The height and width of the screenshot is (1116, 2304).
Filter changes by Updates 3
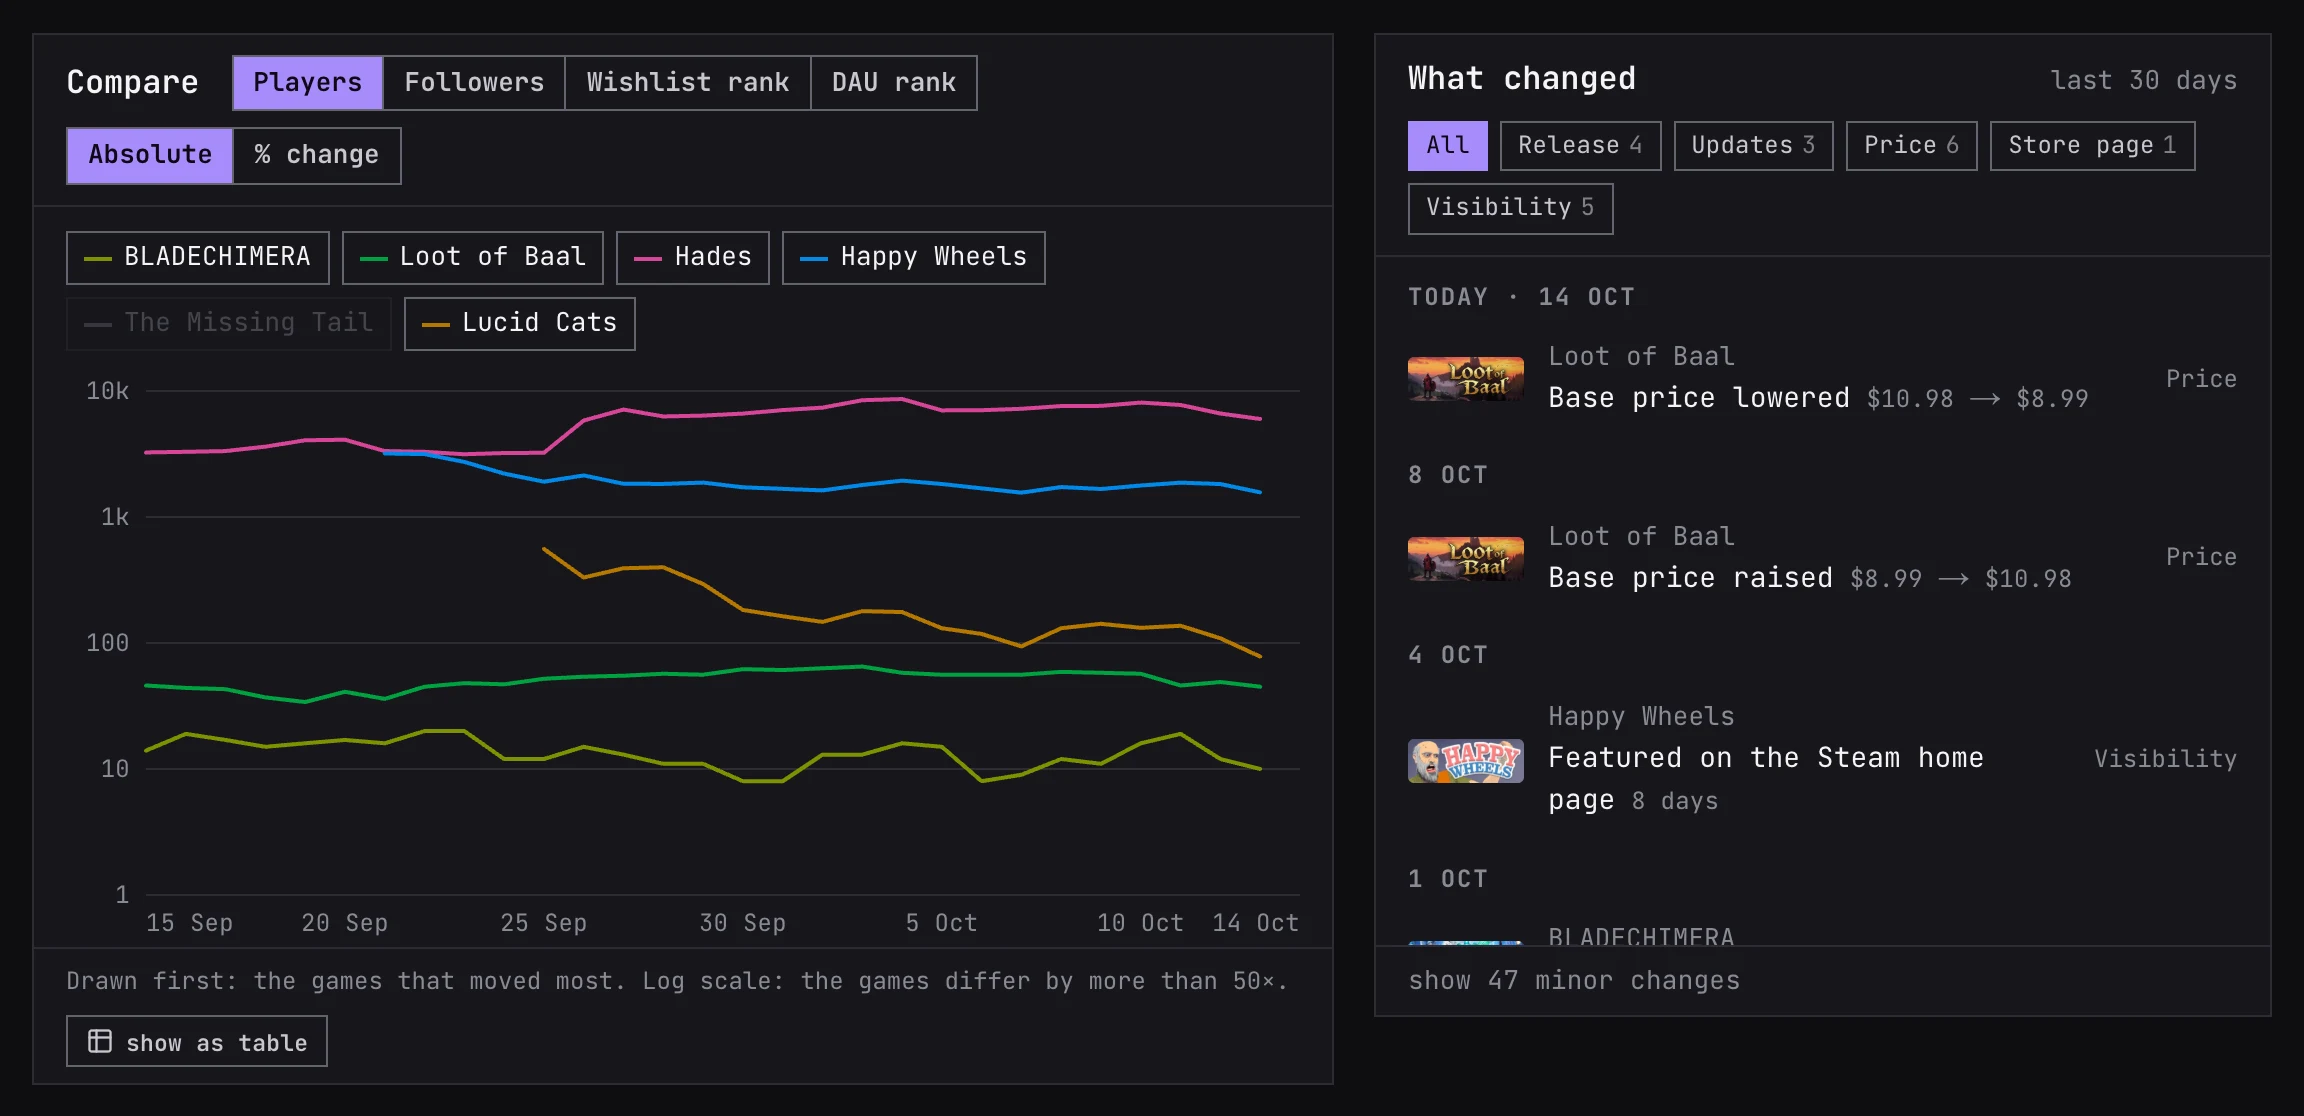[x=1754, y=146]
